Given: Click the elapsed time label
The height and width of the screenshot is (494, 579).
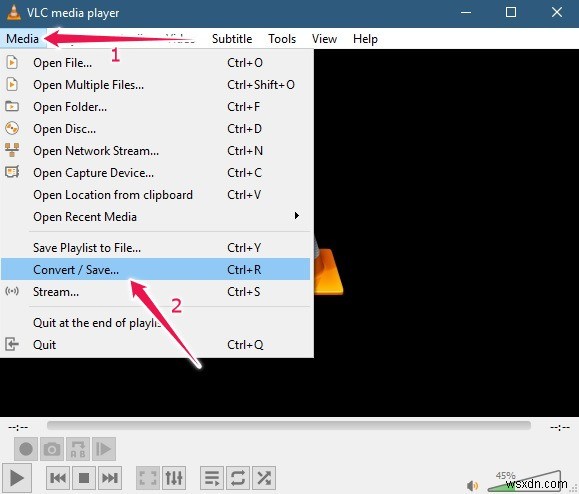Looking at the screenshot, I should click(x=18, y=427).
